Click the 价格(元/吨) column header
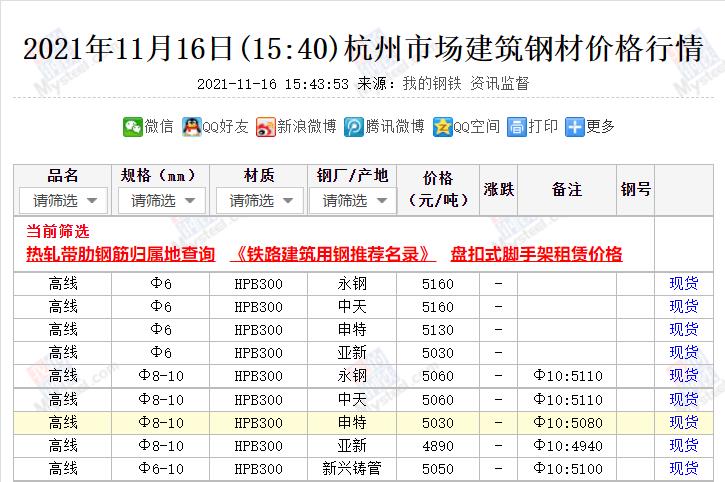 438,190
